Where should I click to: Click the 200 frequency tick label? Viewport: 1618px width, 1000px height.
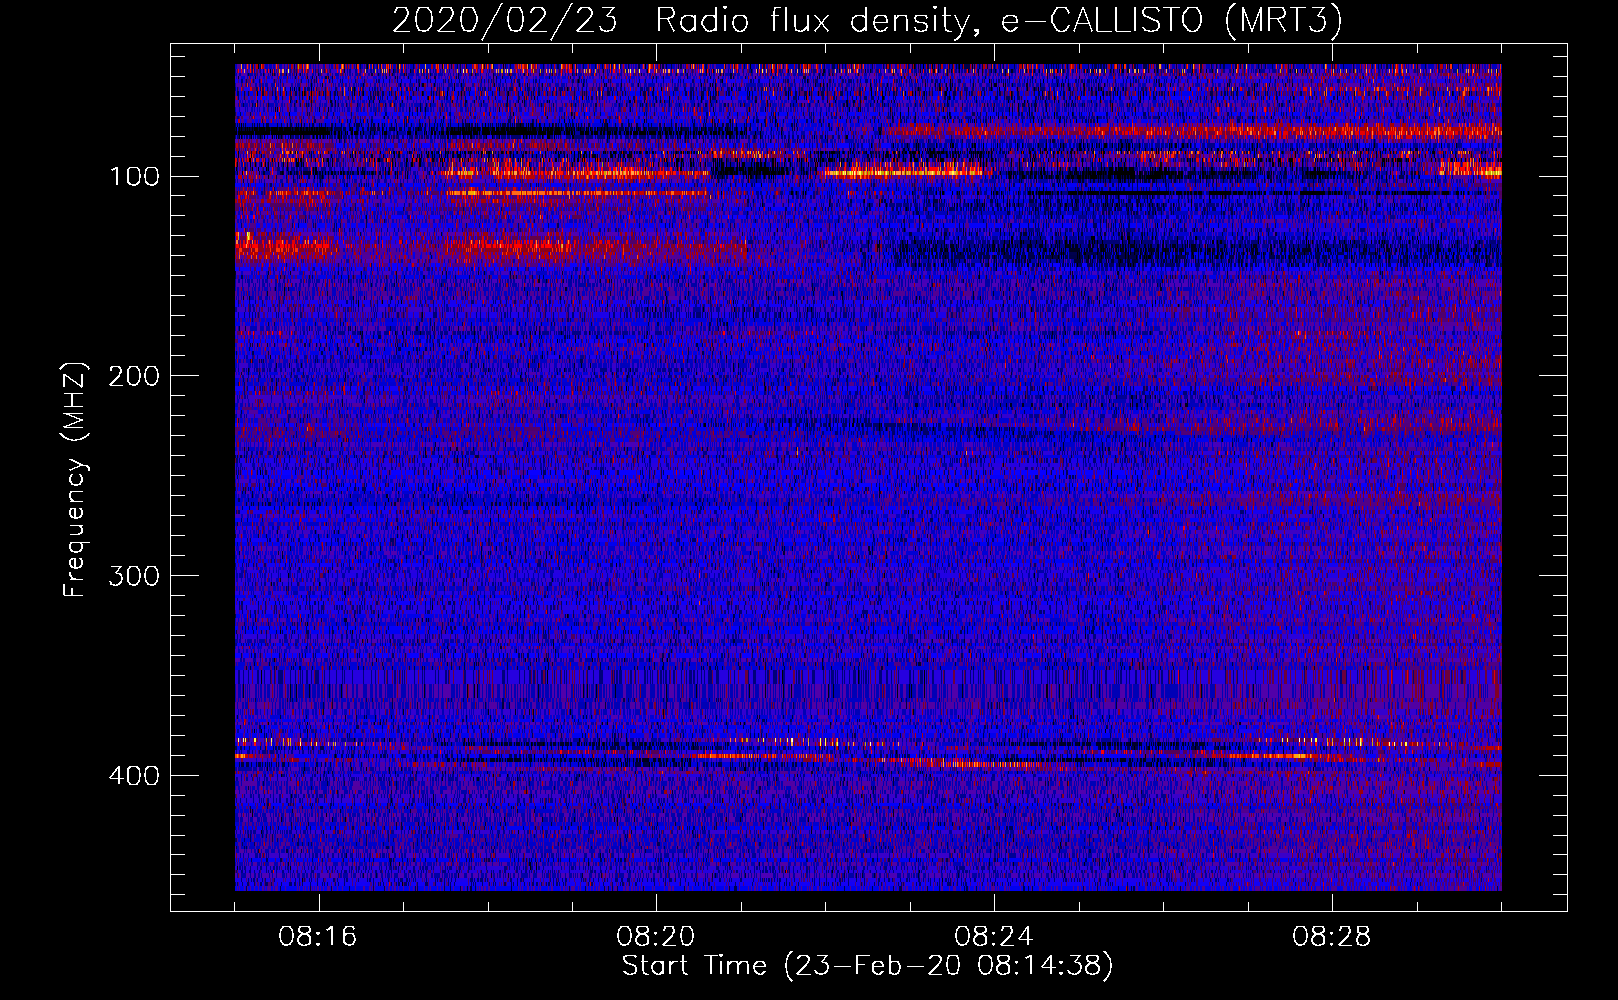point(133,377)
